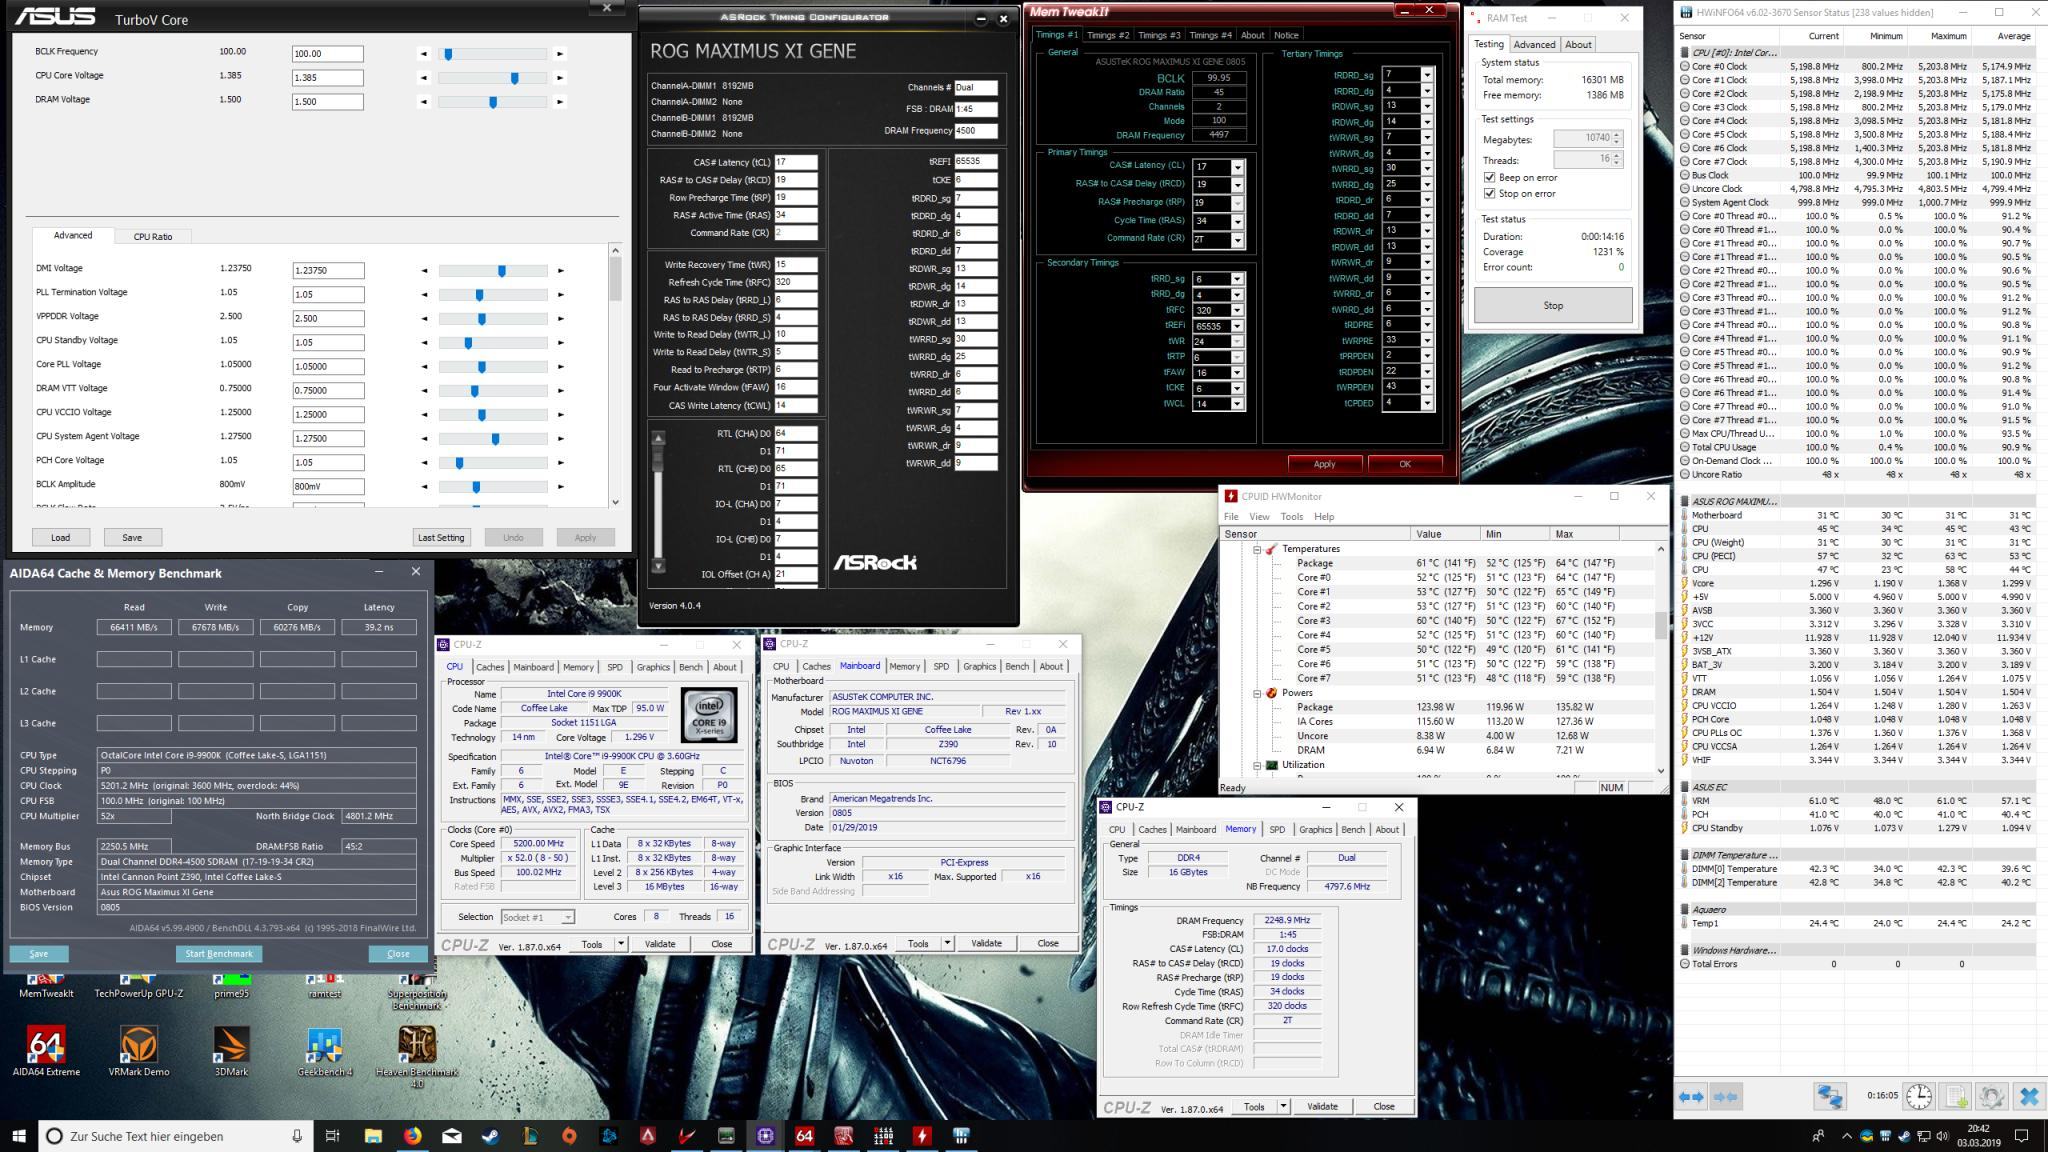This screenshot has width=2048, height=1152.
Task: Click the CPU VCCIO Voltage input field
Action: (x=328, y=415)
